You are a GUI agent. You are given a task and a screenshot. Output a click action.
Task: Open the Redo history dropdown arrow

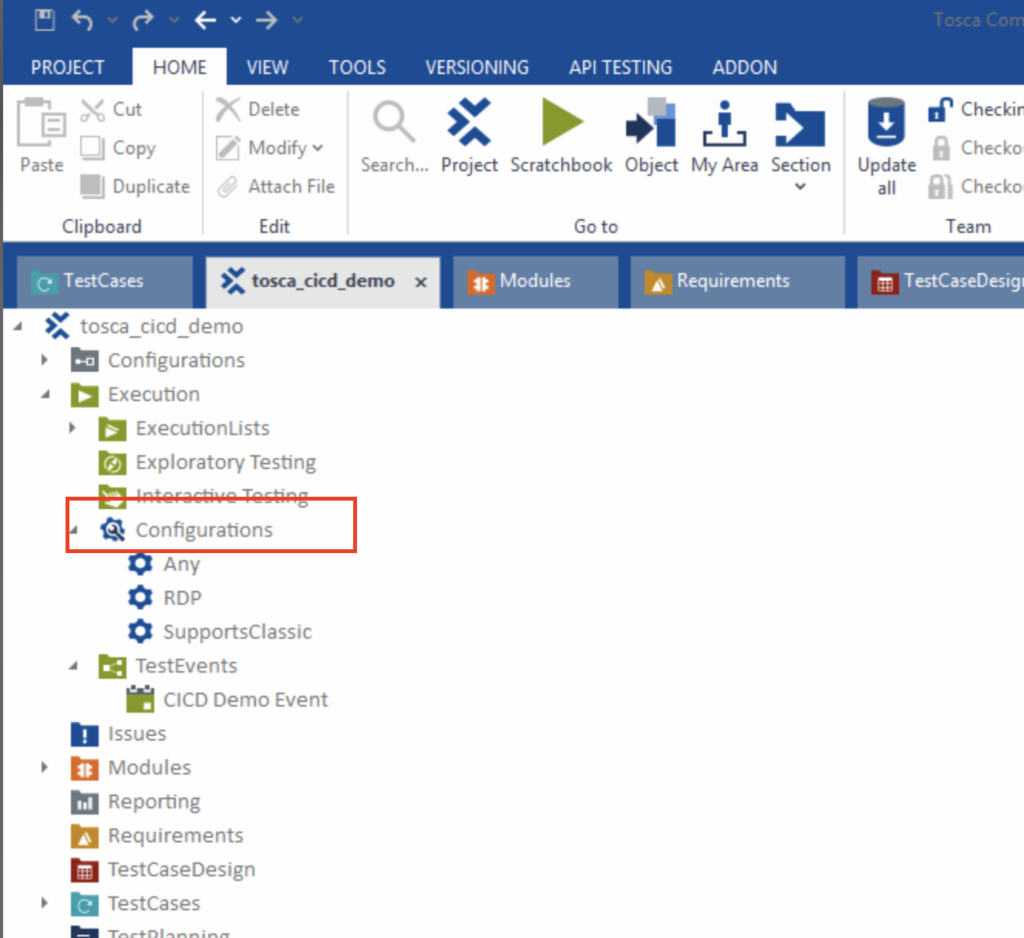[174, 20]
